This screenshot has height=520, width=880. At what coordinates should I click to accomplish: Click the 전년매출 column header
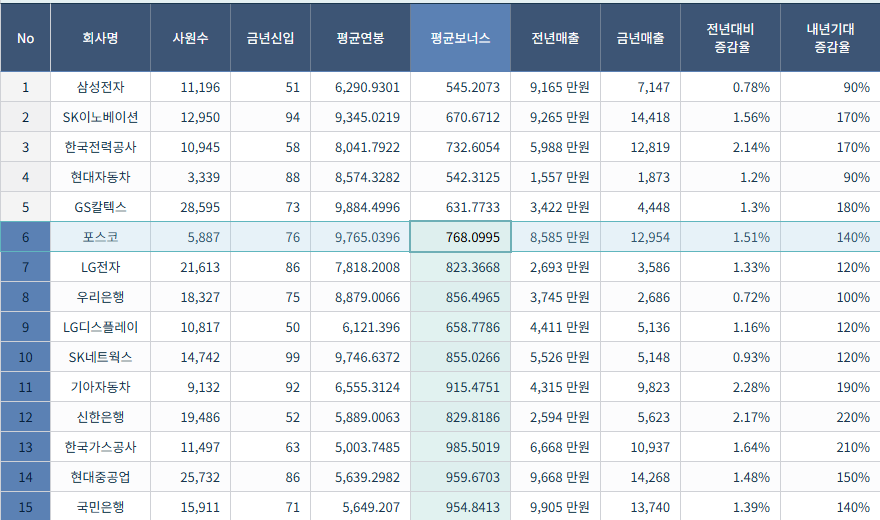(556, 38)
